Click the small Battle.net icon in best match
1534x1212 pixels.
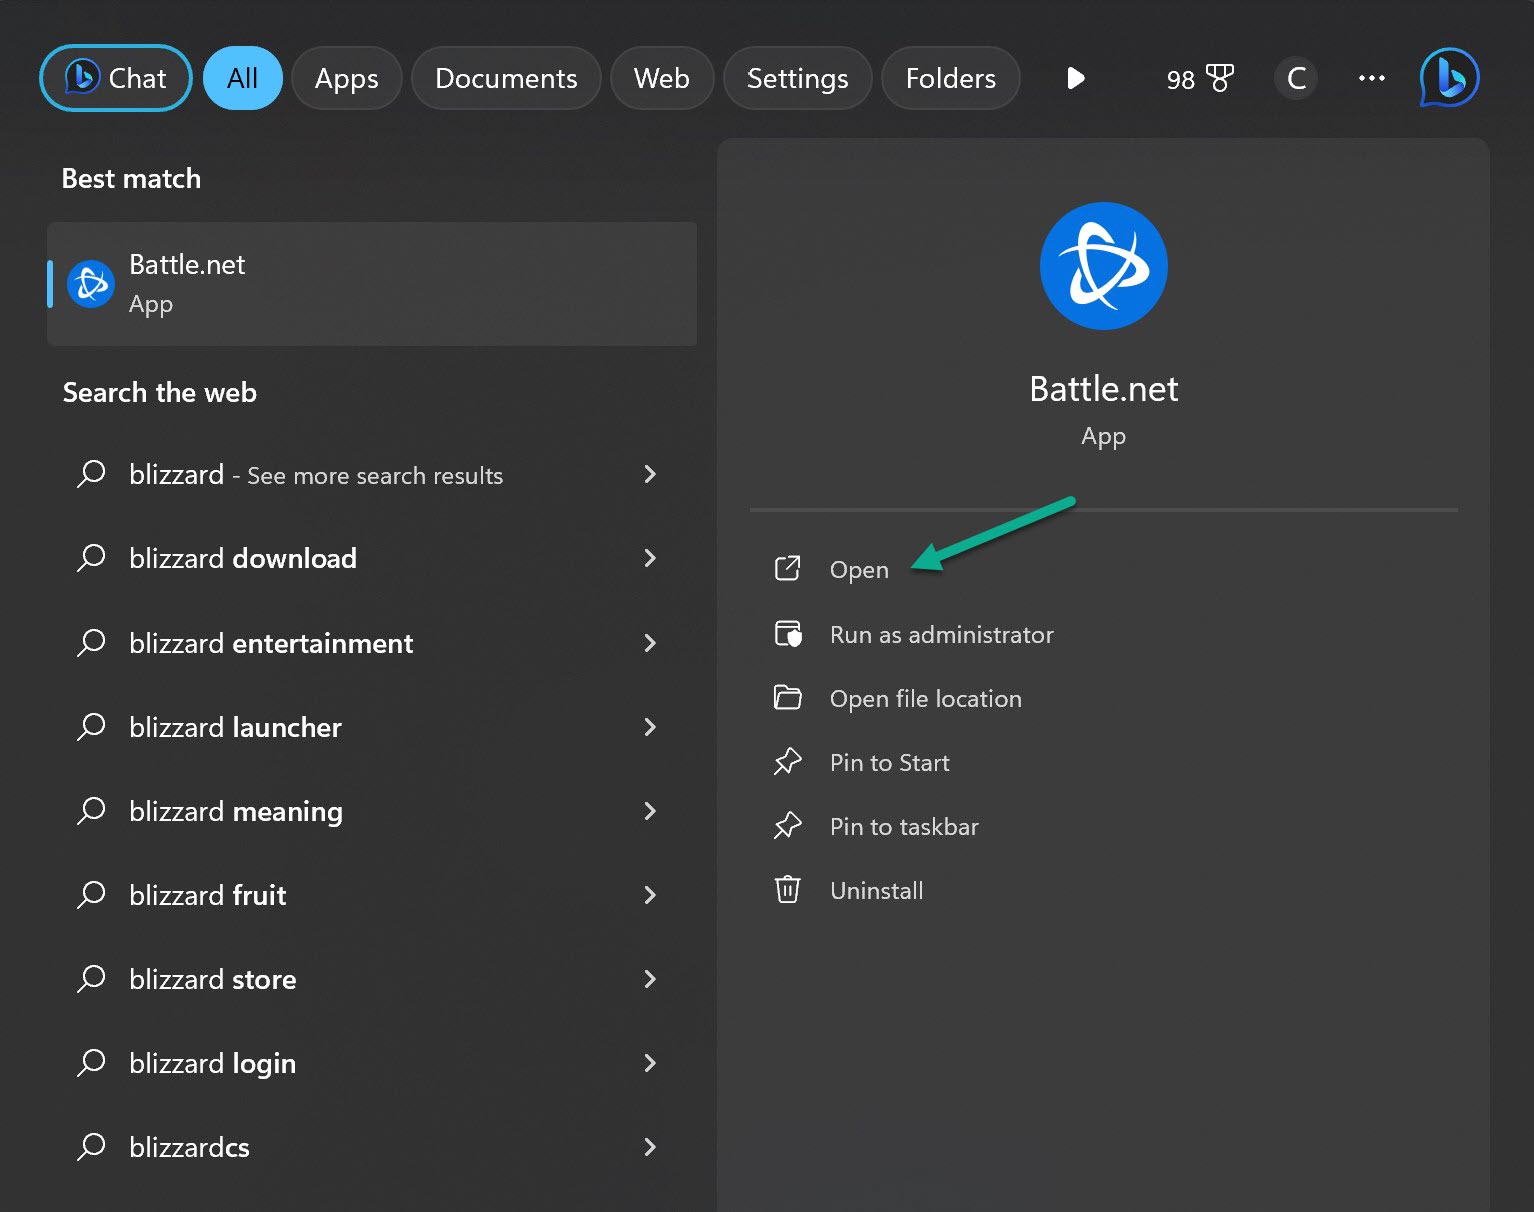click(91, 284)
